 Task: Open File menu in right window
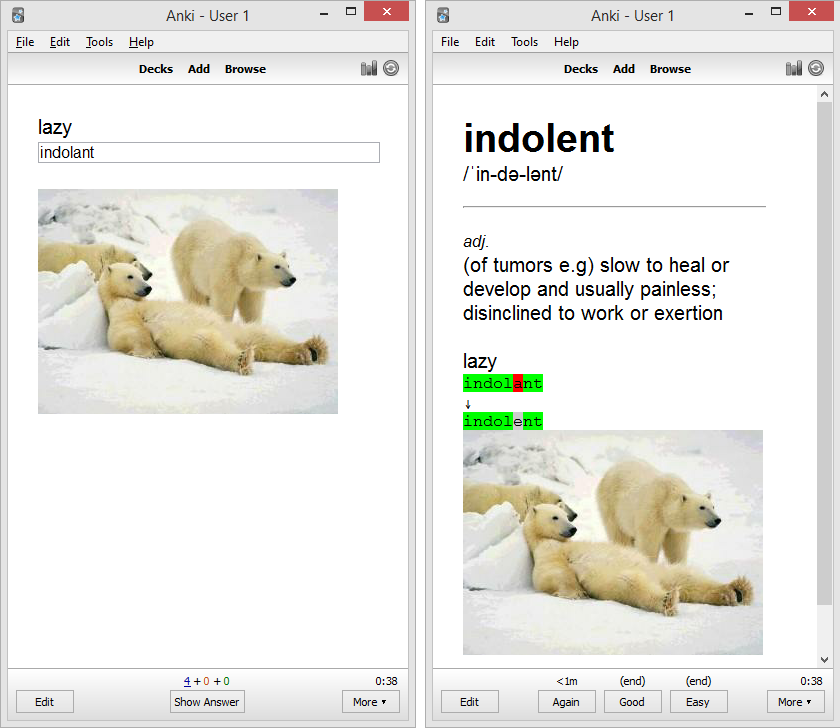click(450, 42)
